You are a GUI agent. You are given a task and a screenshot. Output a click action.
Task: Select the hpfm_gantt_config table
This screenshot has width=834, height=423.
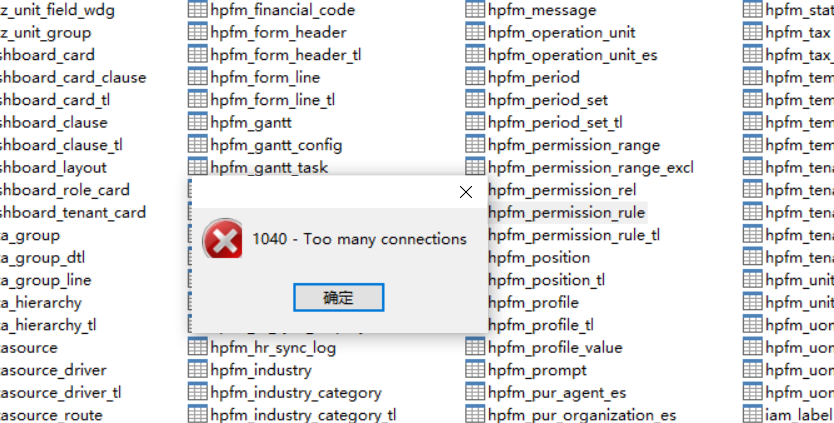tap(276, 145)
